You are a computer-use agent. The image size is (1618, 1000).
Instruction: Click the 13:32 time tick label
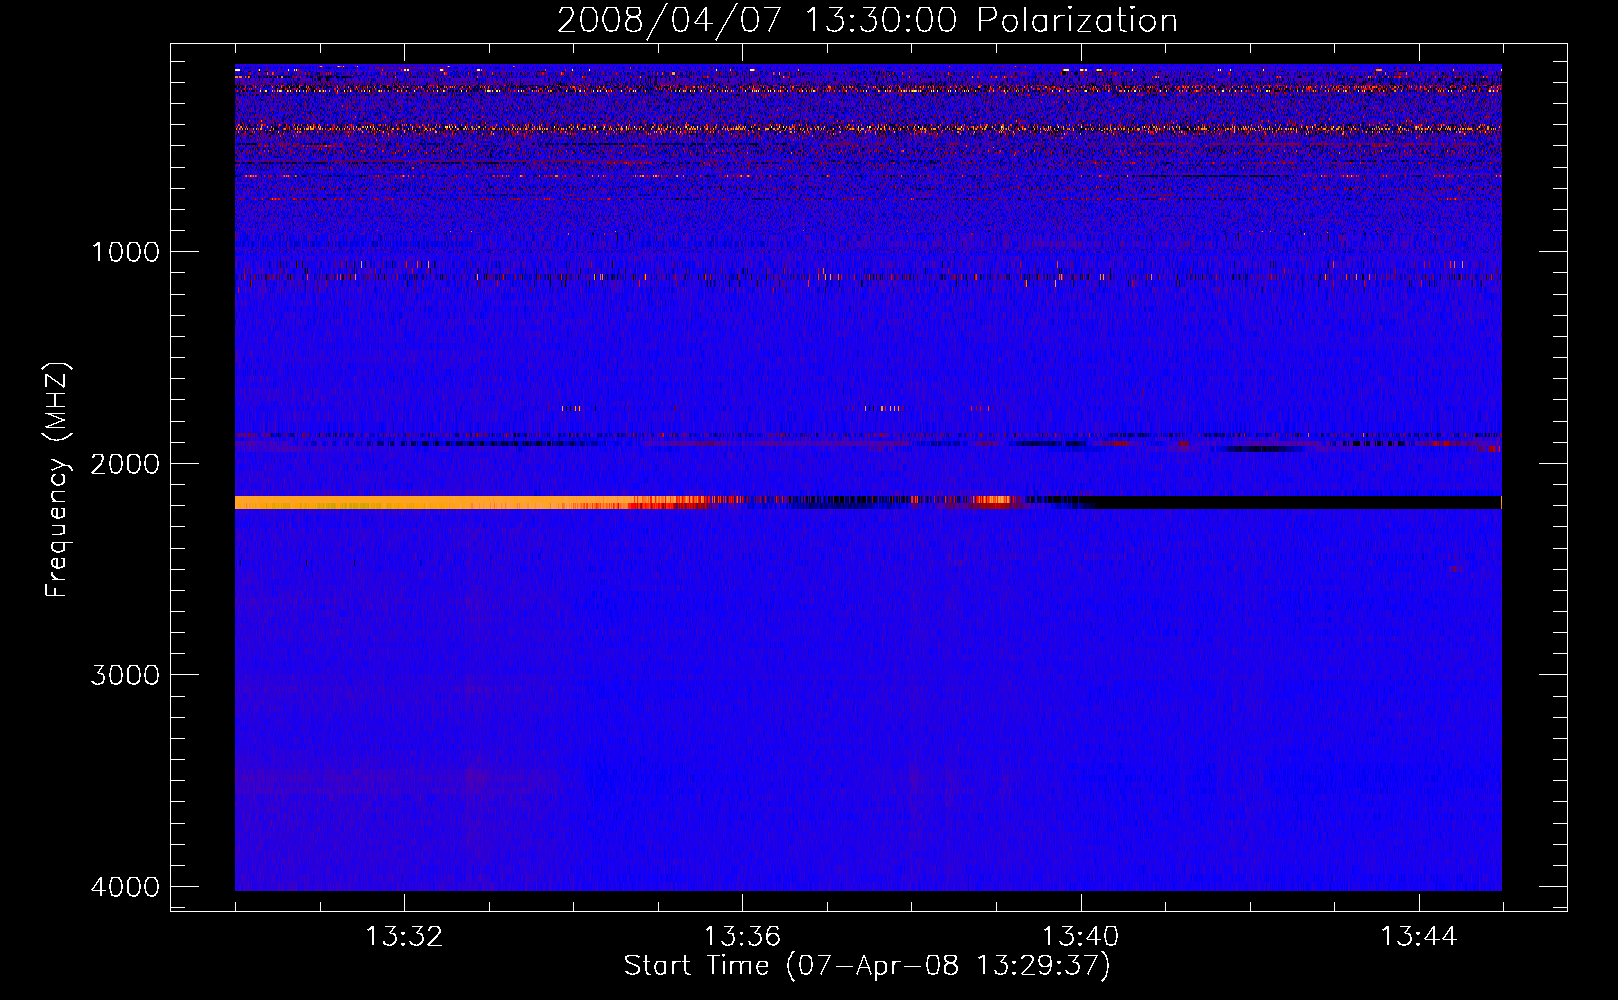point(404,937)
